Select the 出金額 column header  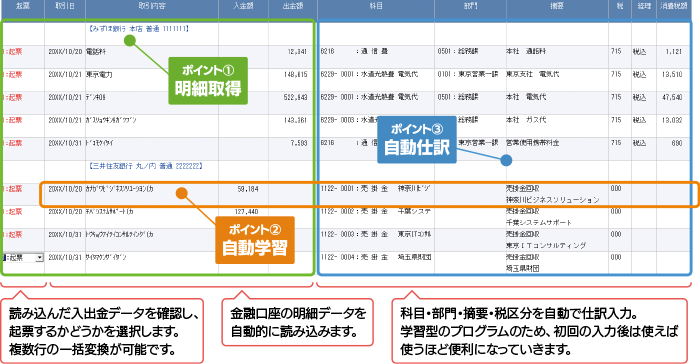pos(293,6)
